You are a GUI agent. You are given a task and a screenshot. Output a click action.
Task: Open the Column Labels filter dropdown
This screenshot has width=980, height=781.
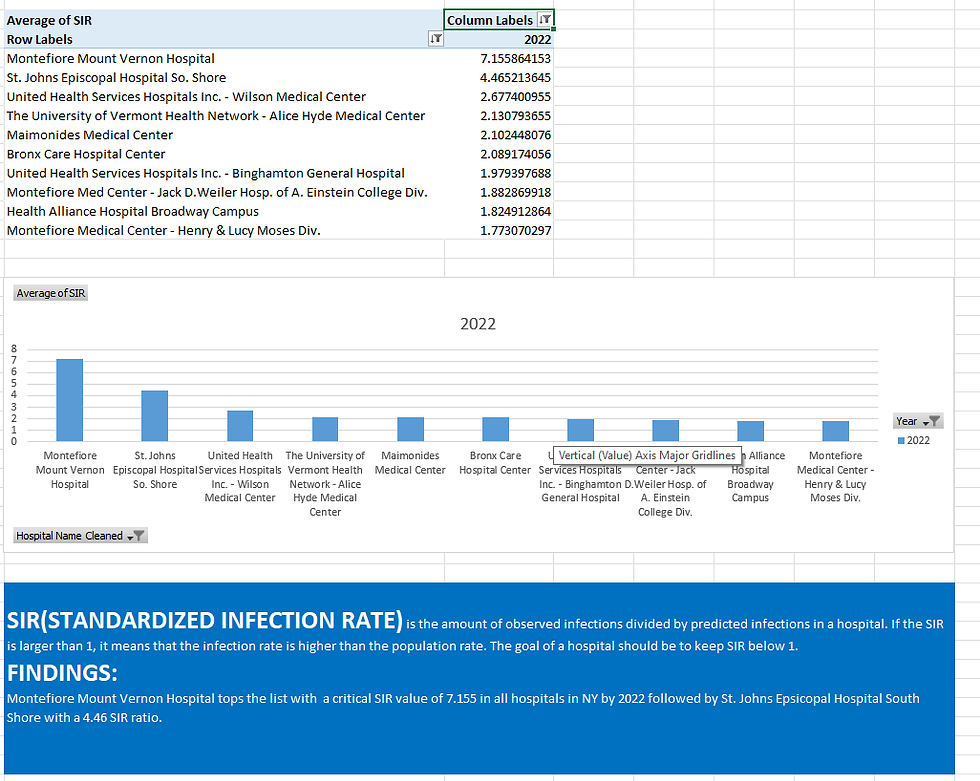point(545,20)
